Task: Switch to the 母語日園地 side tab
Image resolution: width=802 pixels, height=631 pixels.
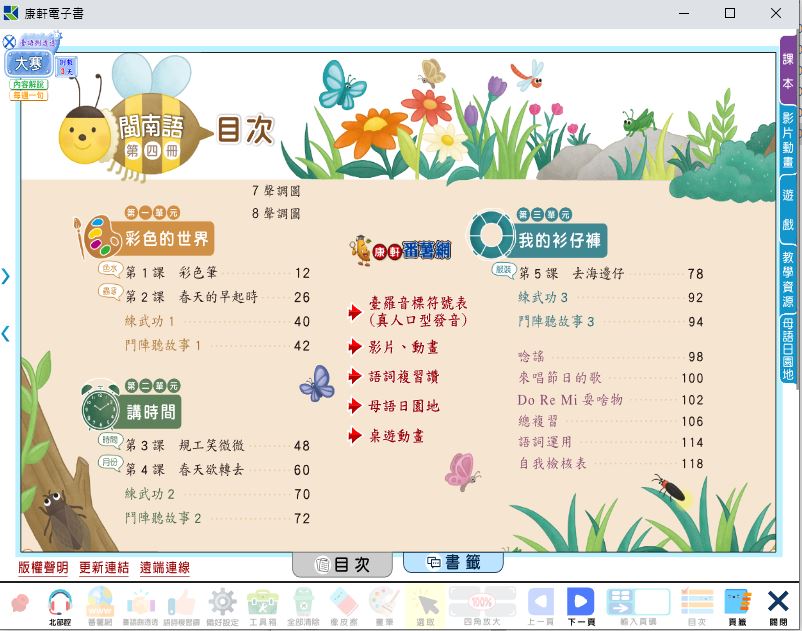Action: click(x=788, y=349)
